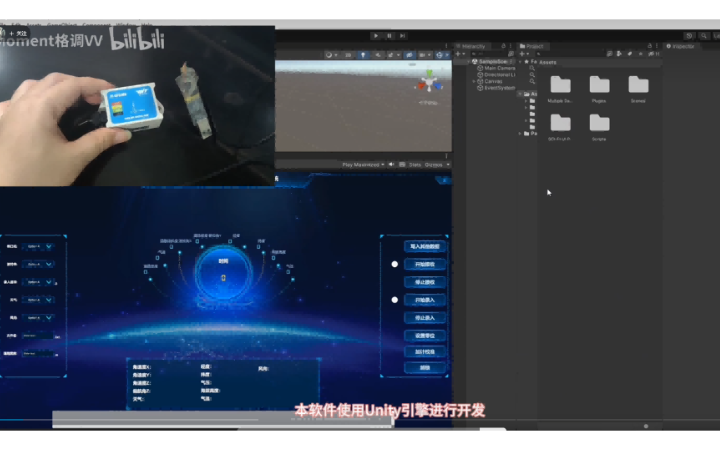
Task: Click the red X axis of Scene gizmo
Action: pos(421,86)
